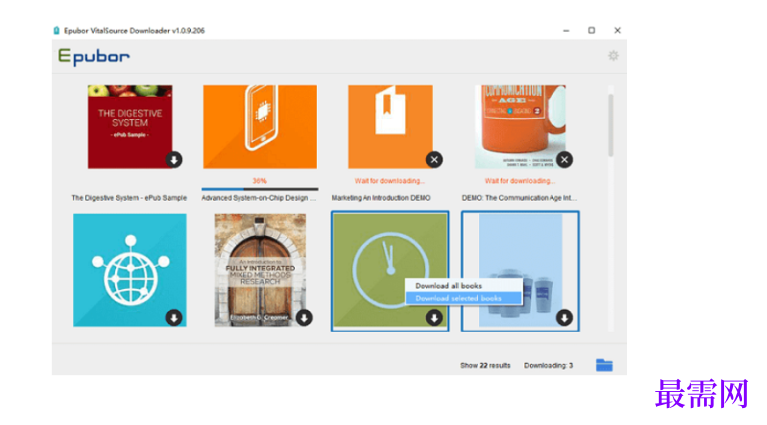Viewport: 767px width, 425px height.
Task: Click the 36% download progress bar
Action: point(260,189)
